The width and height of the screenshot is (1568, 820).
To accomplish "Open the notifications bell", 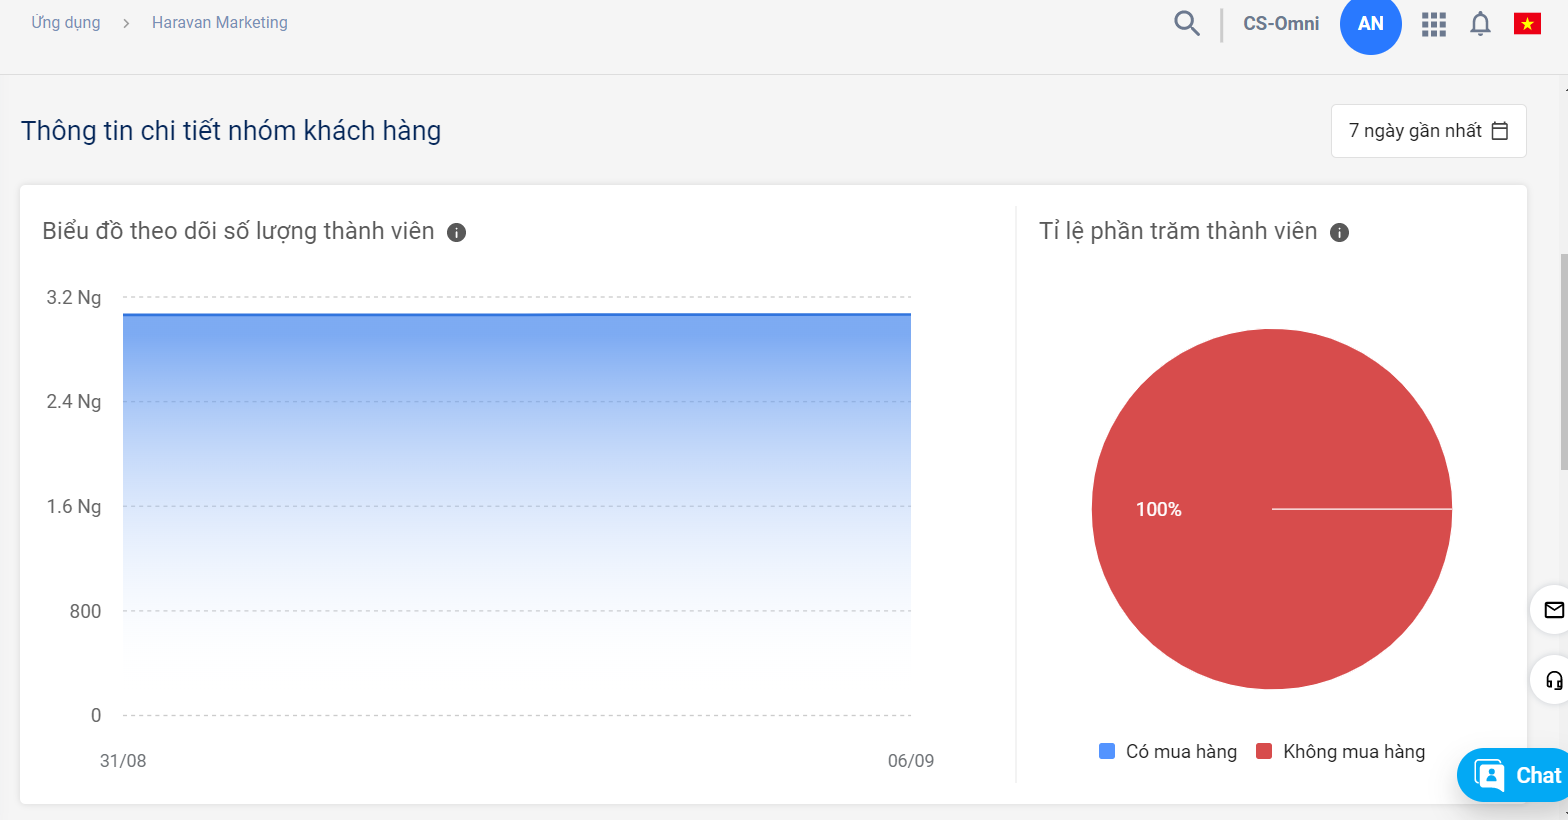I will 1480,24.
